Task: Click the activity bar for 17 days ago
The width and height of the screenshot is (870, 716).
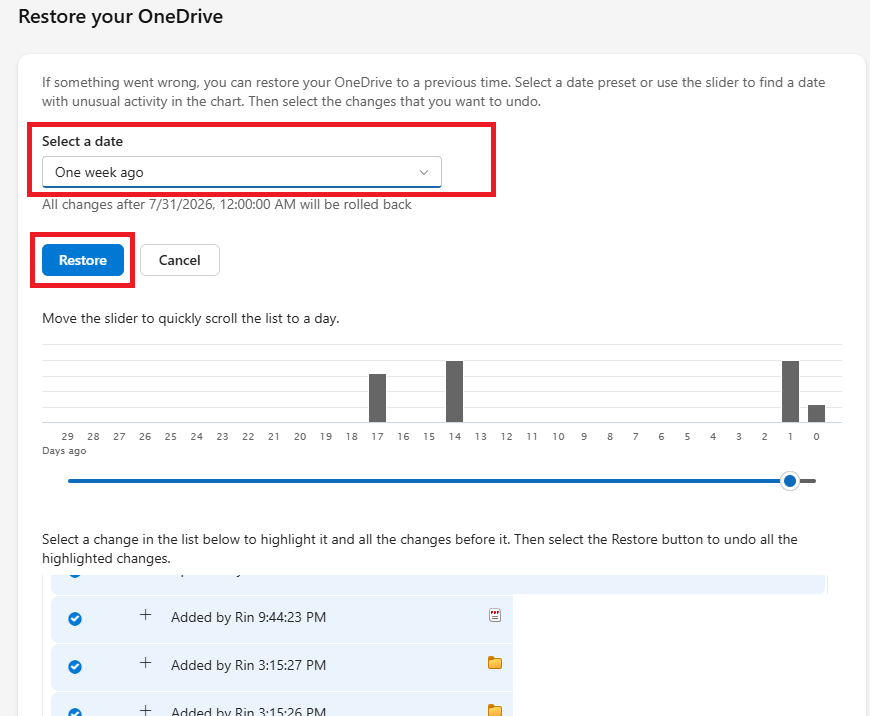Action: pyautogui.click(x=377, y=398)
